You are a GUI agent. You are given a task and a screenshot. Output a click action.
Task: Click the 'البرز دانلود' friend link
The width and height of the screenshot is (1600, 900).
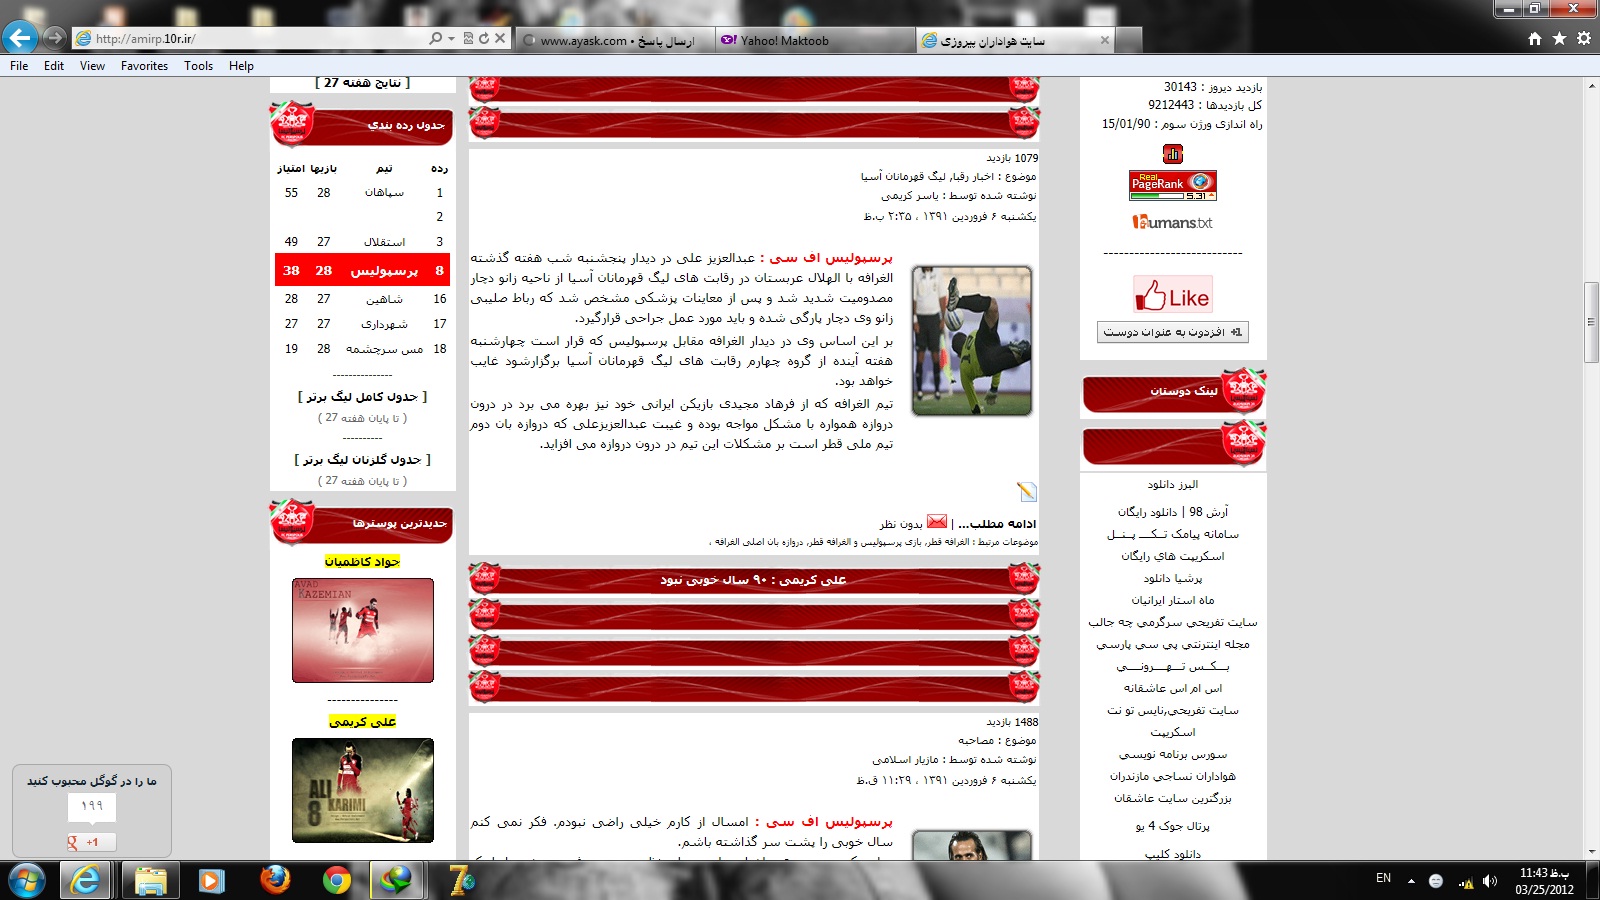[1173, 484]
